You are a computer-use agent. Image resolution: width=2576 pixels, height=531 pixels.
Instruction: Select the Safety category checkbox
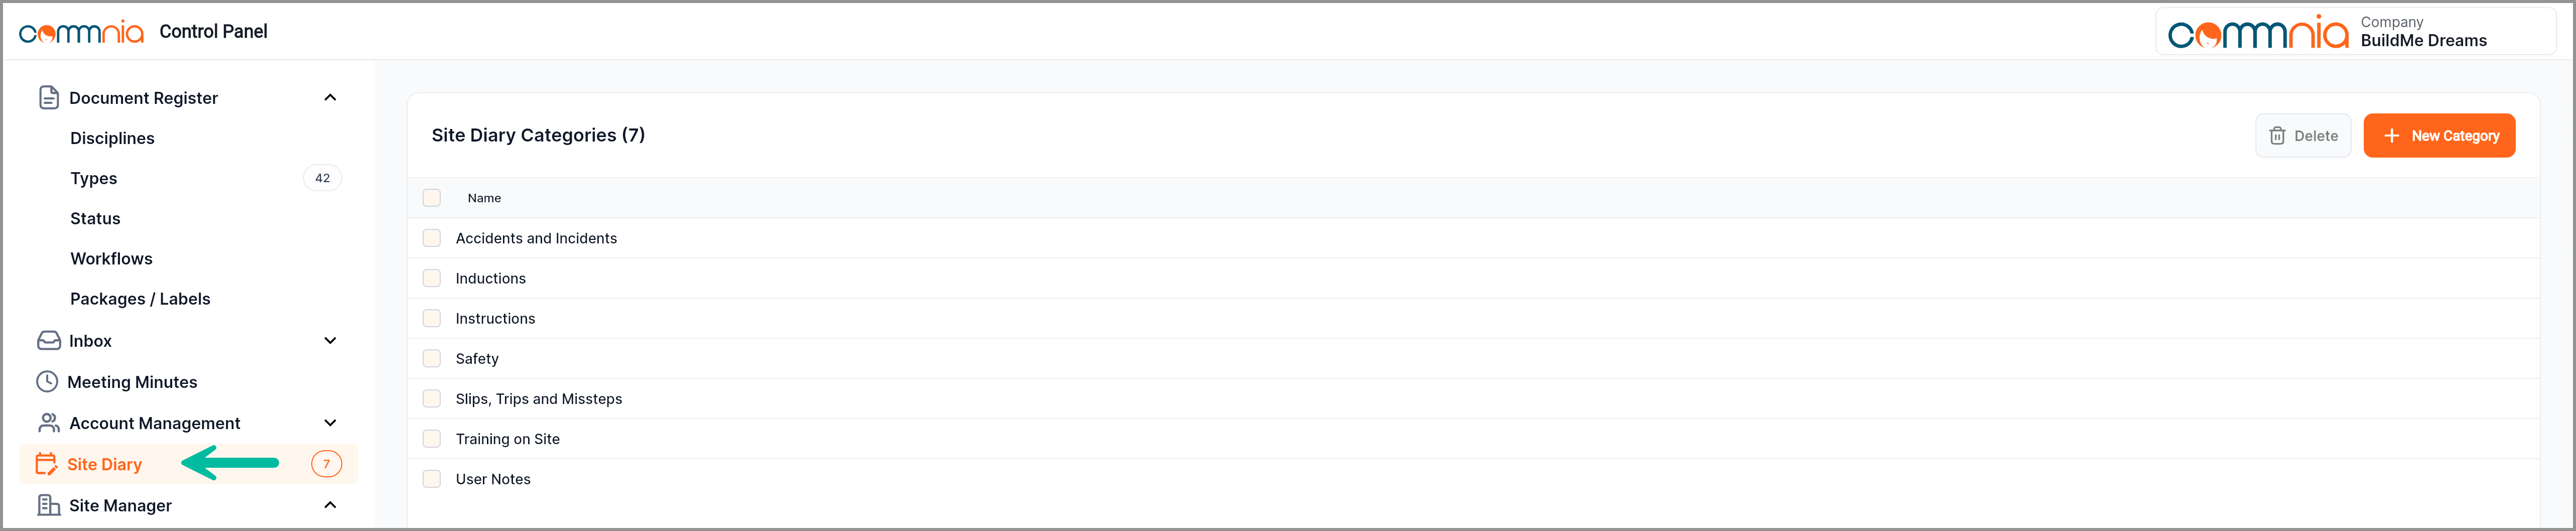[432, 358]
